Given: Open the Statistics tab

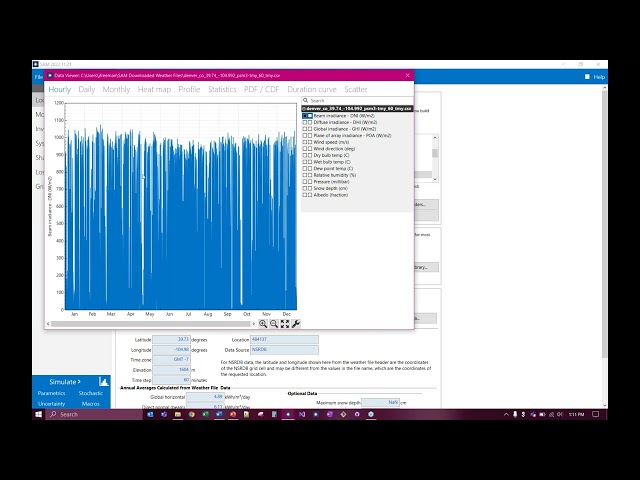Looking at the screenshot, I should (x=222, y=89).
